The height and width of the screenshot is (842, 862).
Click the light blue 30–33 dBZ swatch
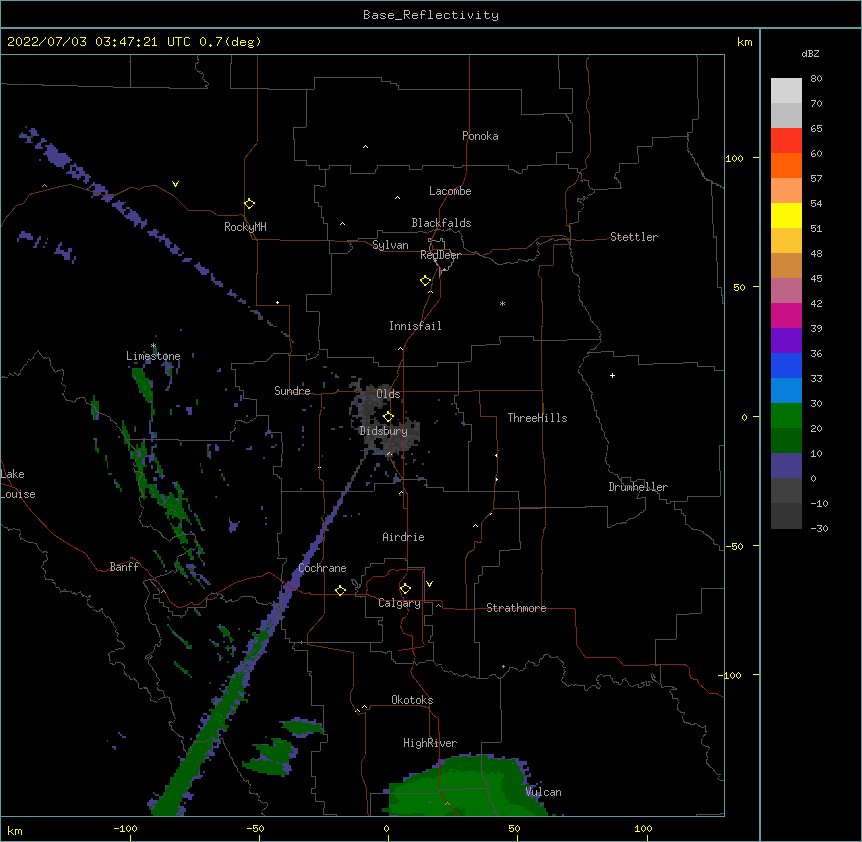[786, 391]
